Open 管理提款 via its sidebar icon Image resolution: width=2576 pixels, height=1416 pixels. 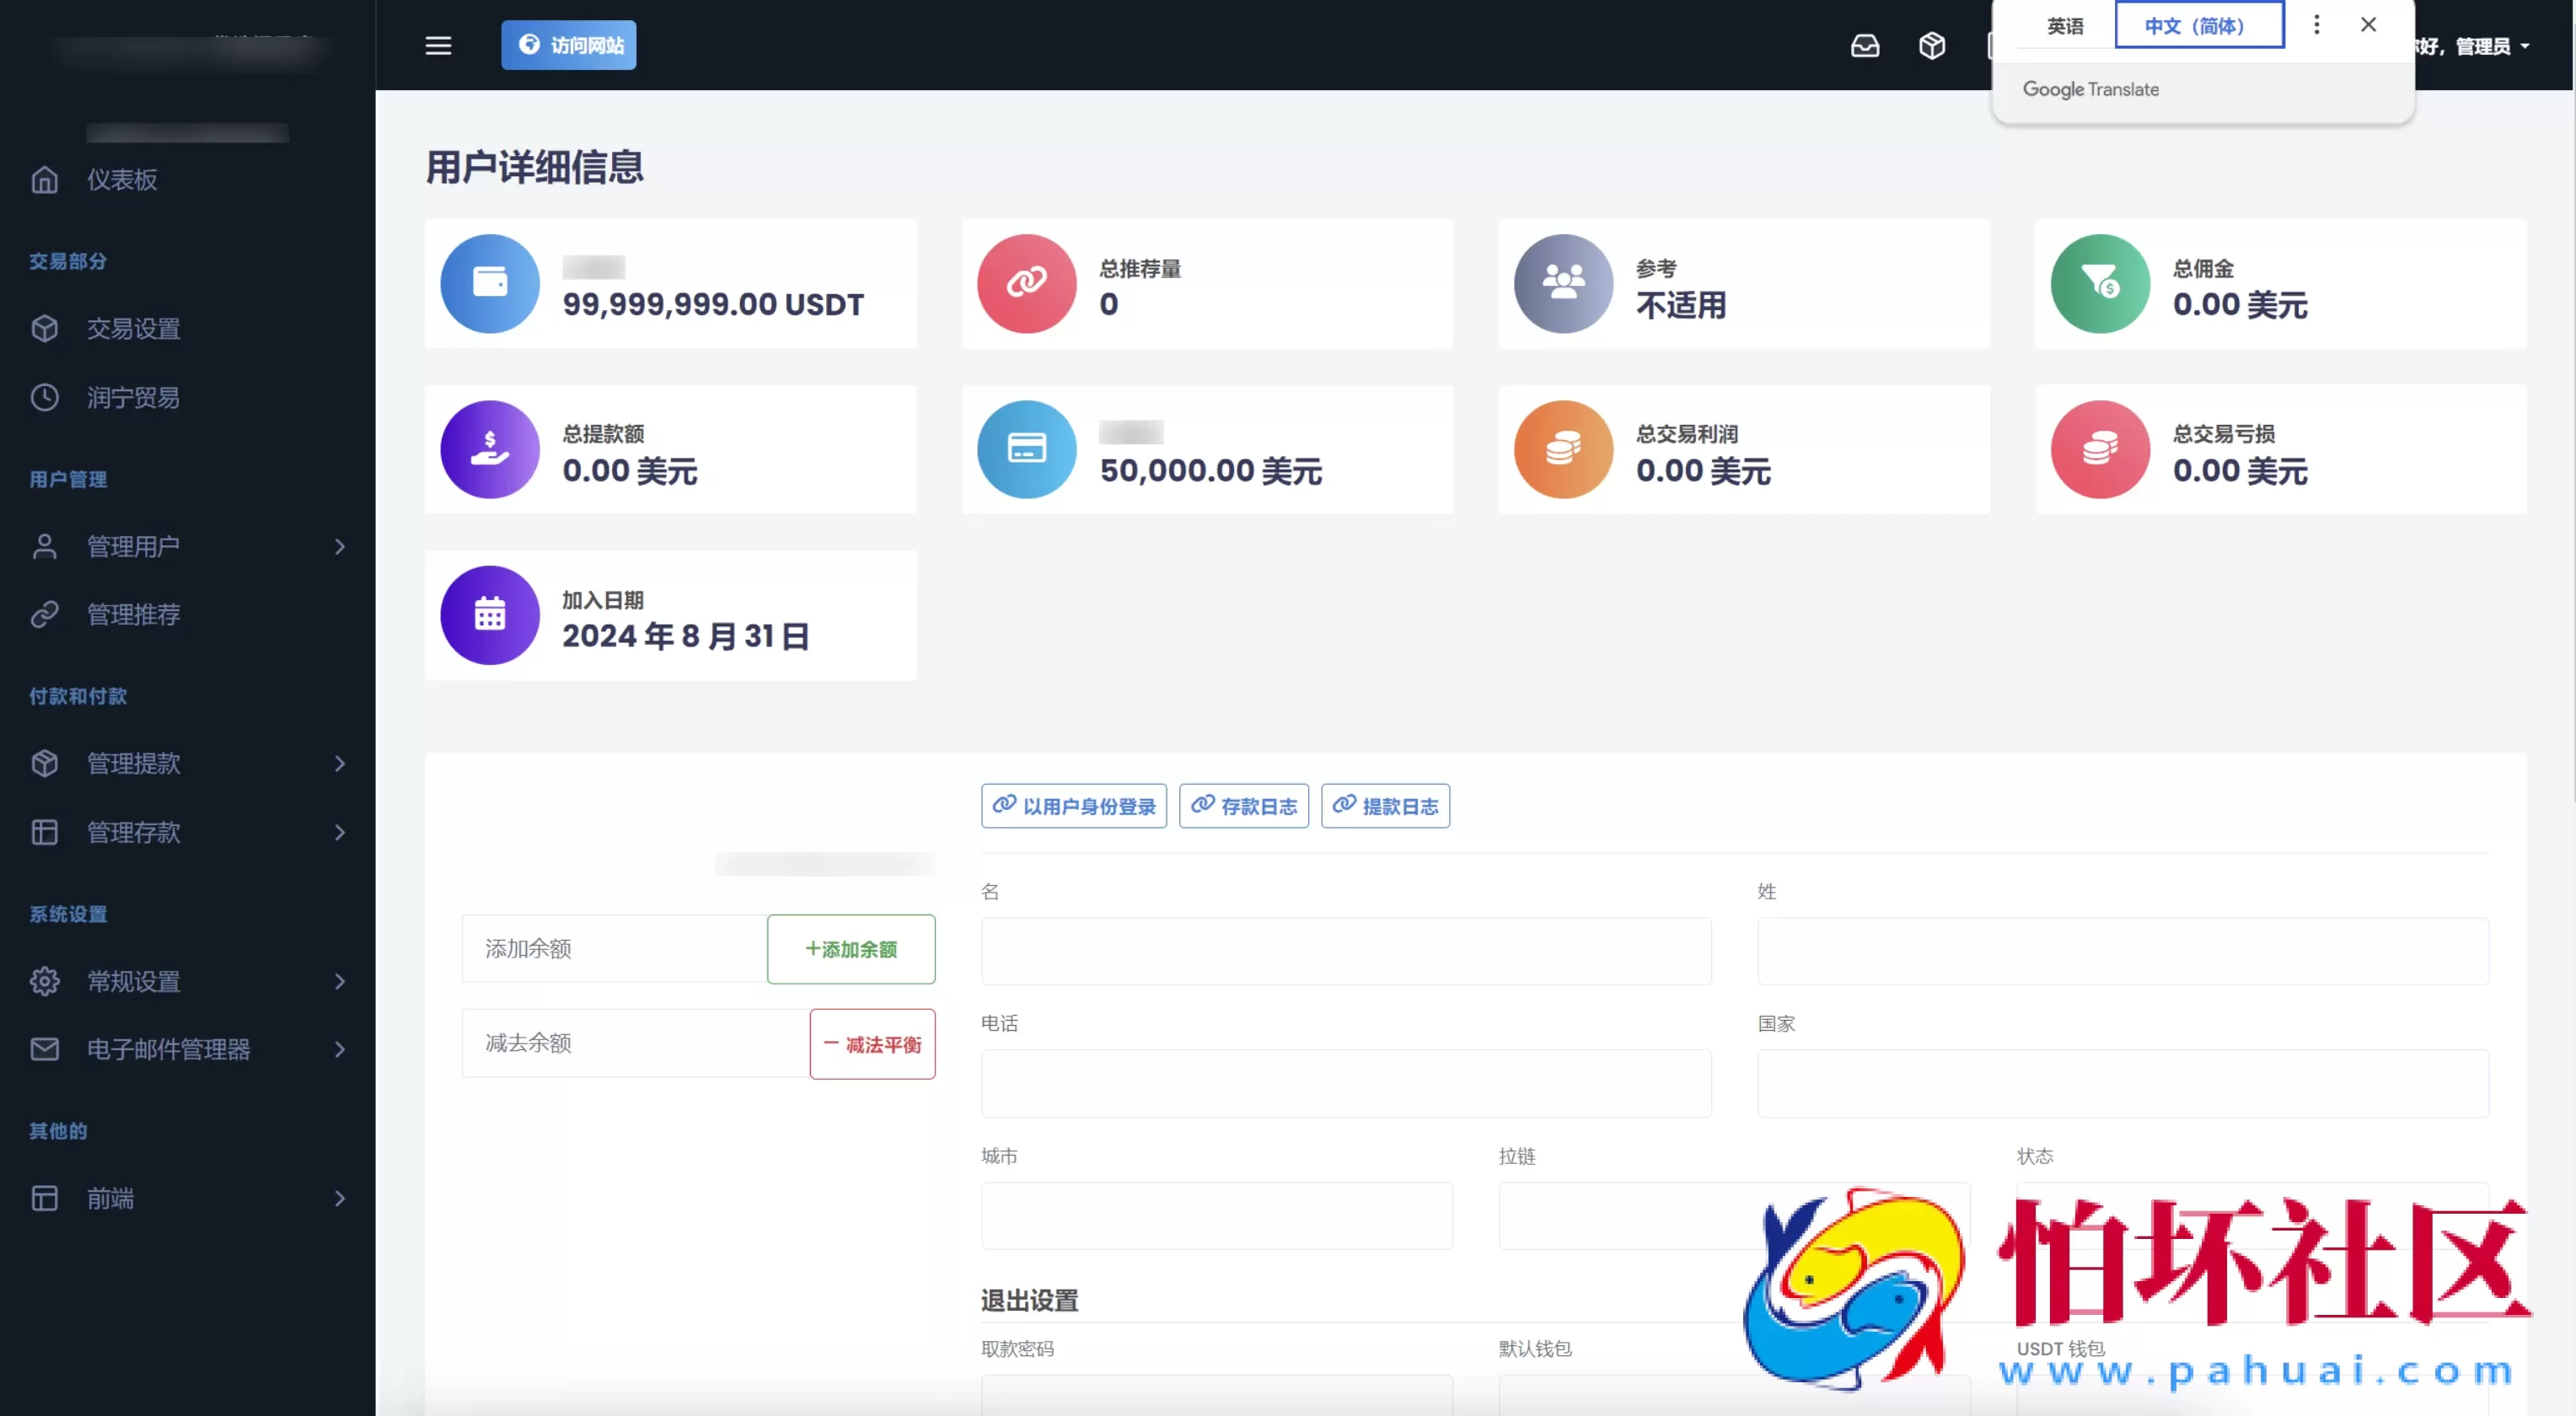[x=44, y=763]
